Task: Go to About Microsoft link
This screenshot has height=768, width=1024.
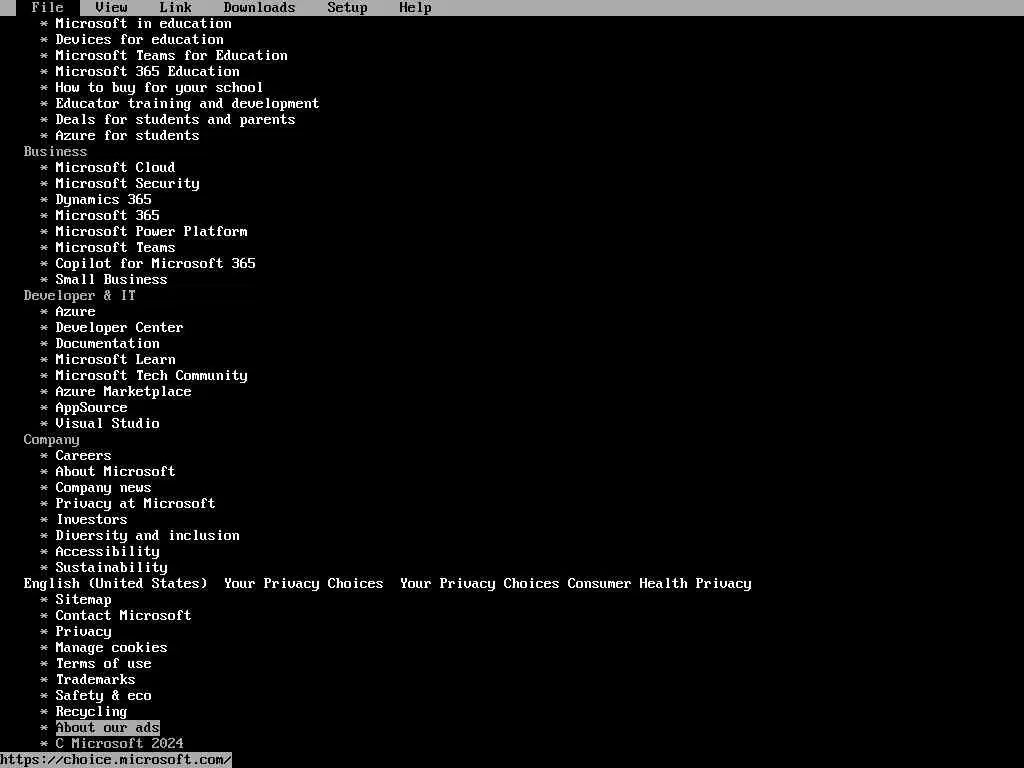Action: pos(116,472)
